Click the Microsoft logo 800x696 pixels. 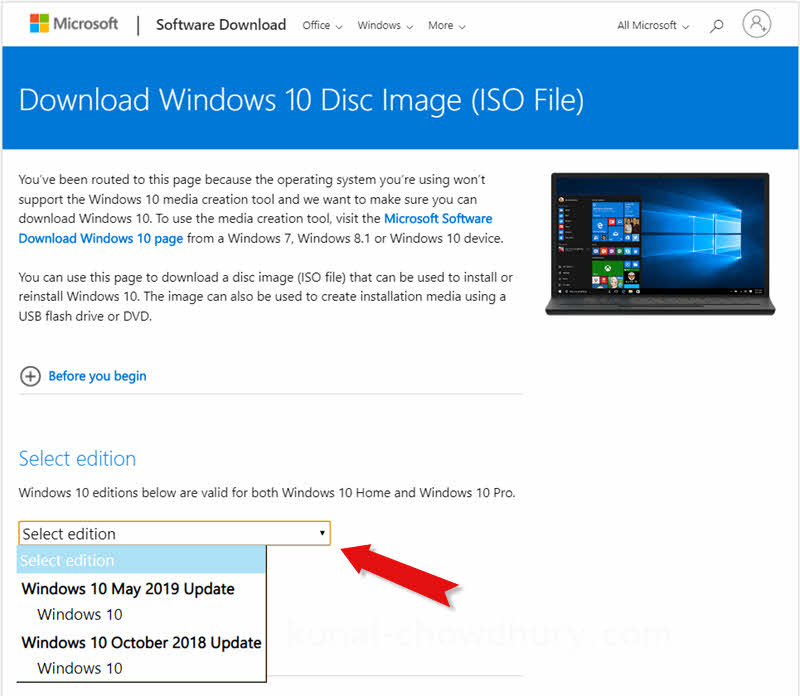[x=74, y=23]
